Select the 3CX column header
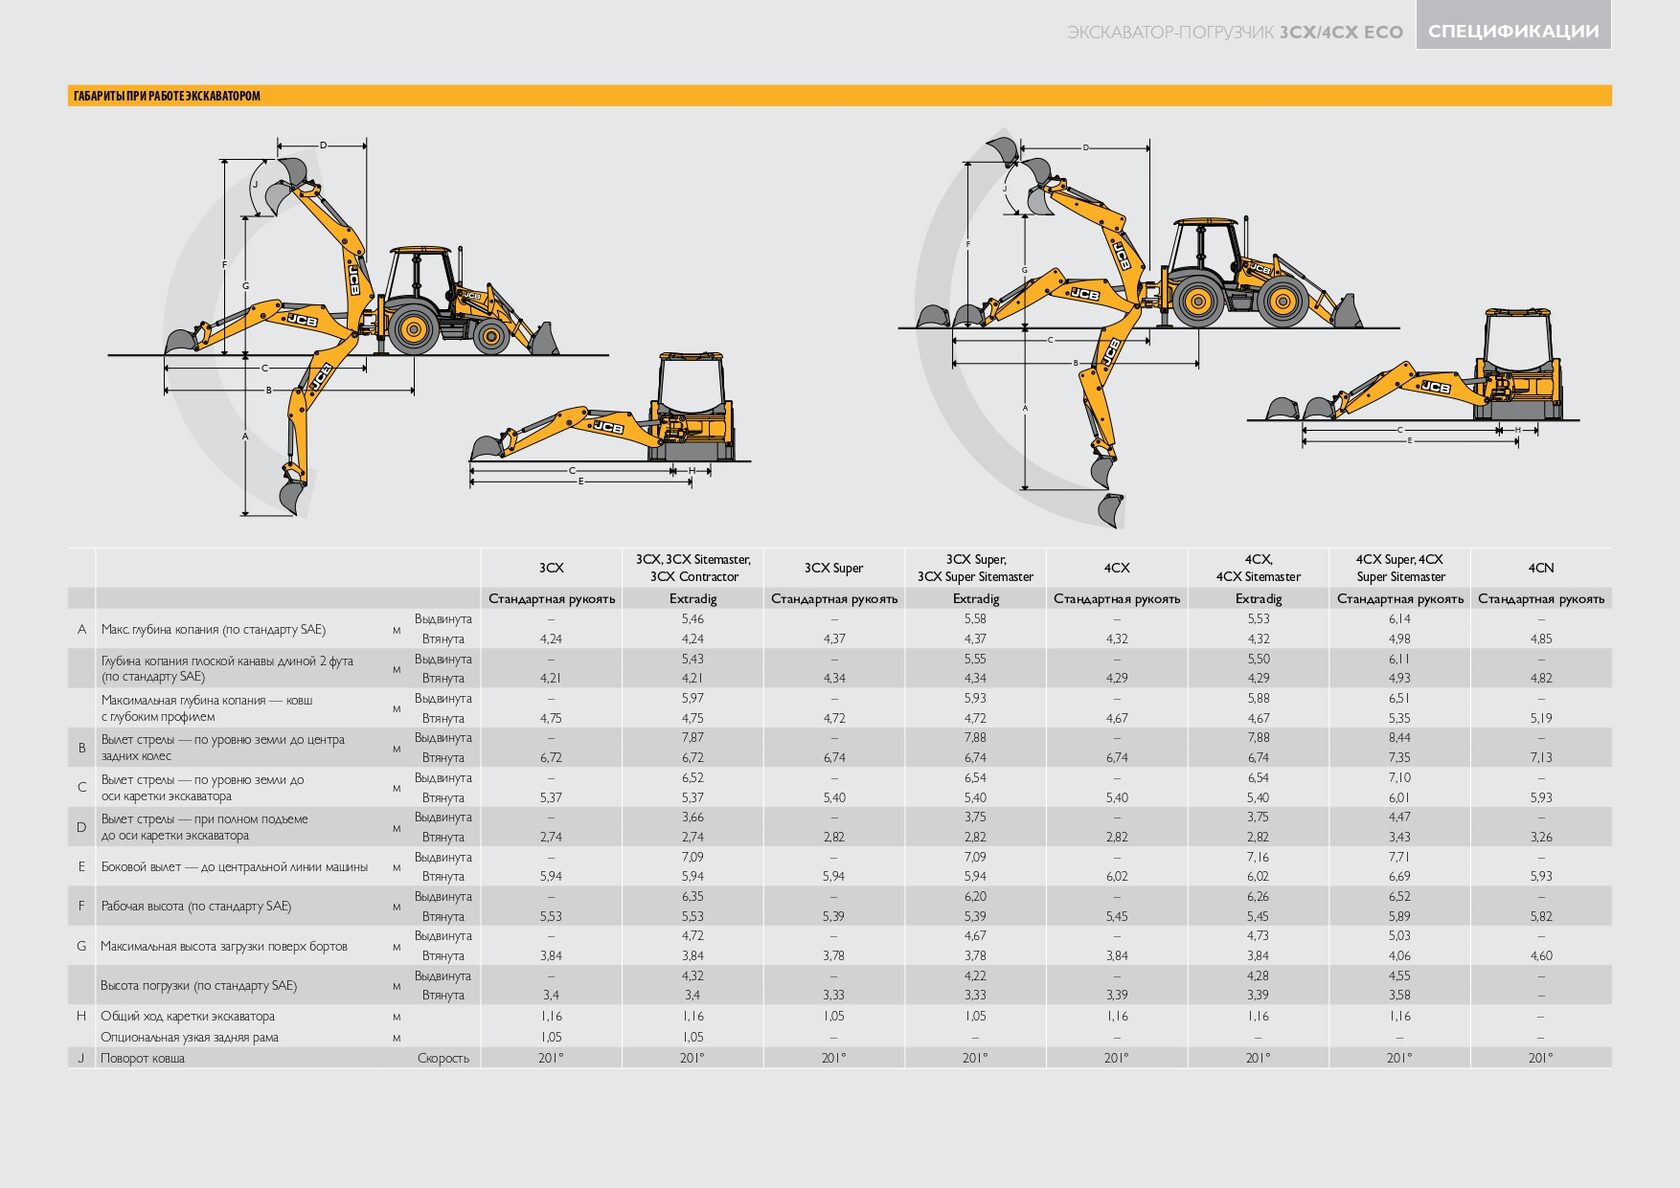The width and height of the screenshot is (1680, 1188). 551,568
